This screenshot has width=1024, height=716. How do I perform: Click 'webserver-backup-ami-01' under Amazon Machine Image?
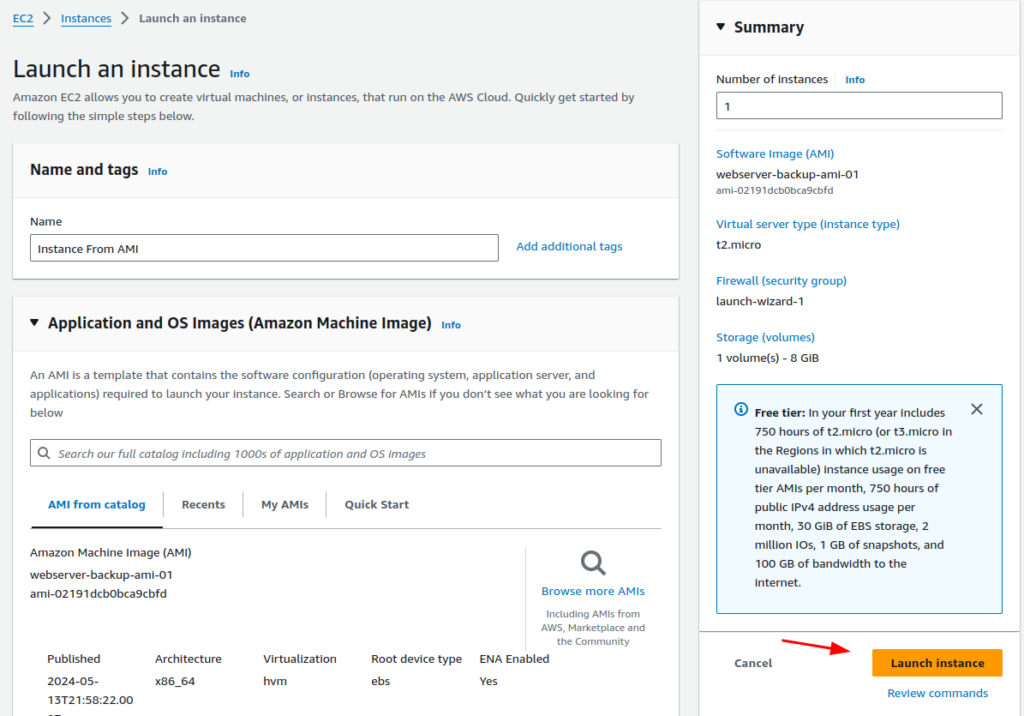pos(101,575)
